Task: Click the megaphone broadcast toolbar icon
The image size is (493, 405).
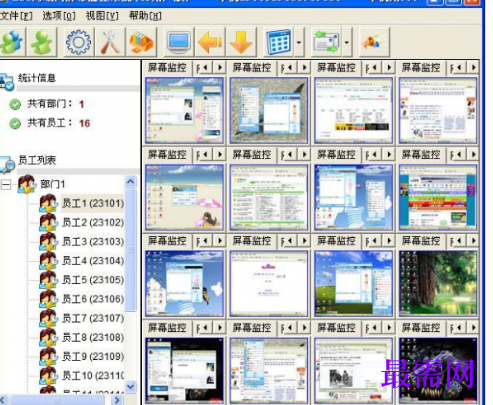Action: 374,42
